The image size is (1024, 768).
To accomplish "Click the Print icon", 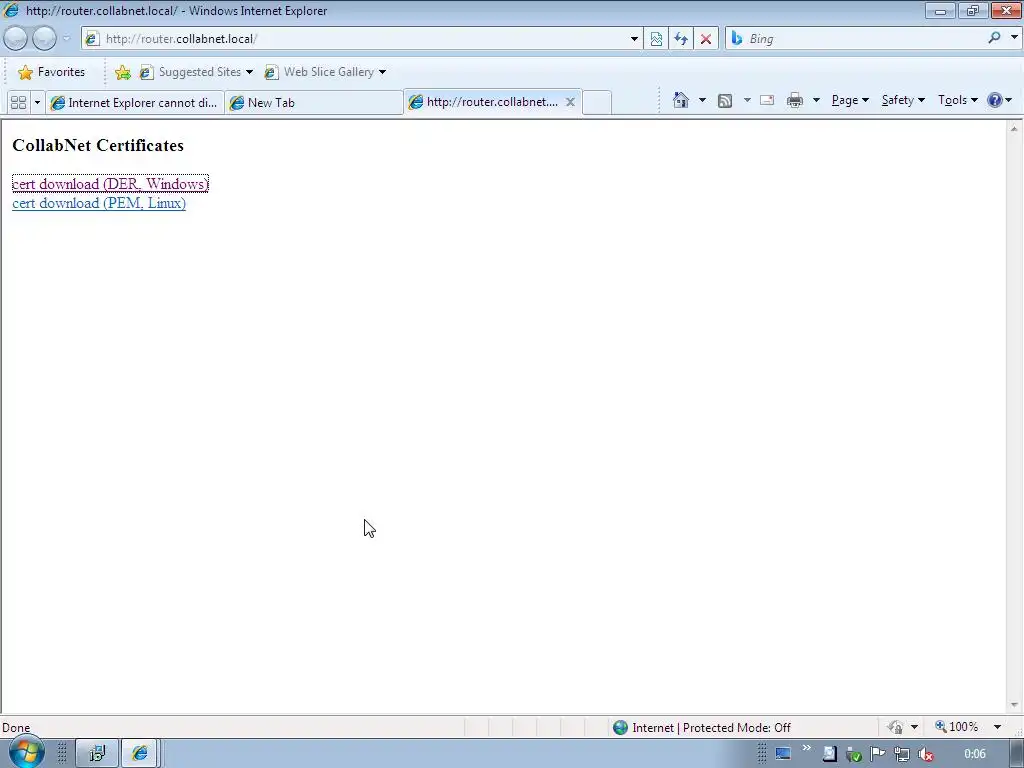I will point(795,100).
